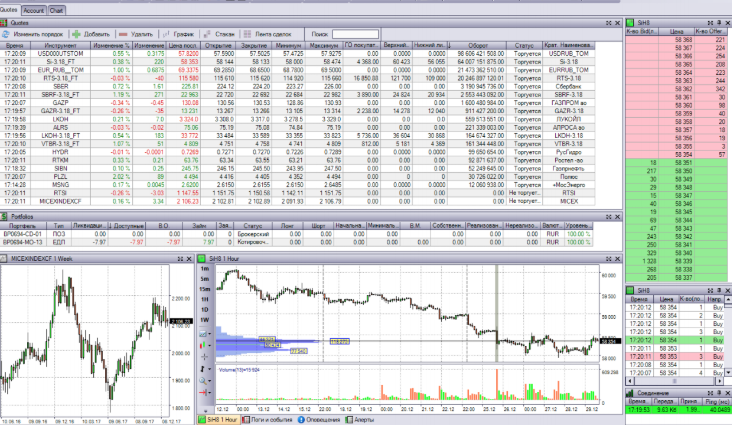Click down arrow of trades tape scrollbar
732x425 pixels.
(728, 372)
